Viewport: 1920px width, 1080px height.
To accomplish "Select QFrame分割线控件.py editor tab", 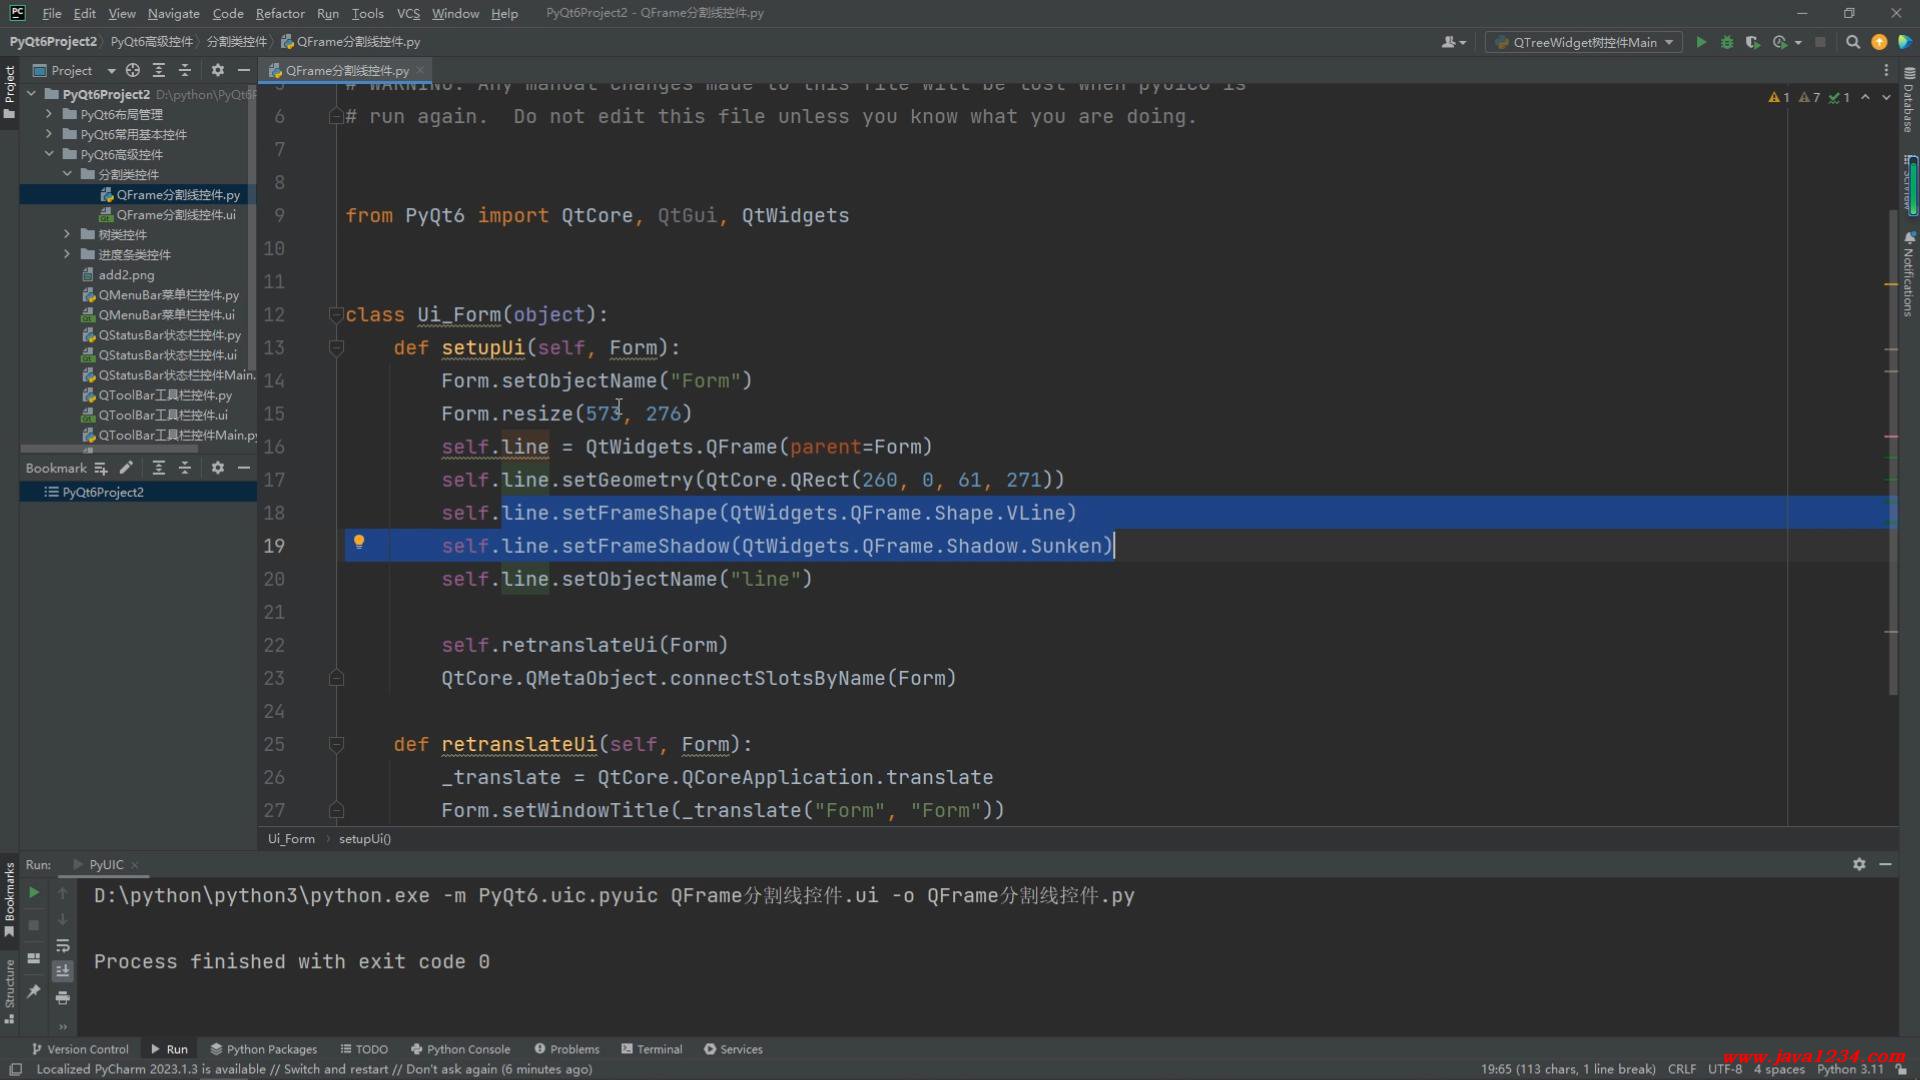I will pos(346,70).
